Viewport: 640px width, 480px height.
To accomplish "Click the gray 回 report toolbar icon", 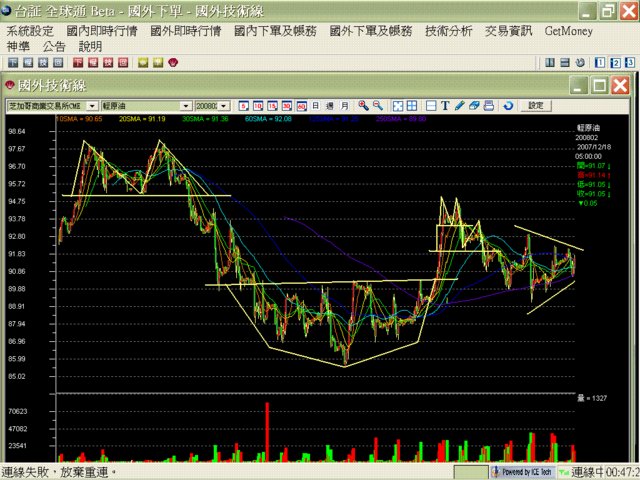I will click(58, 62).
